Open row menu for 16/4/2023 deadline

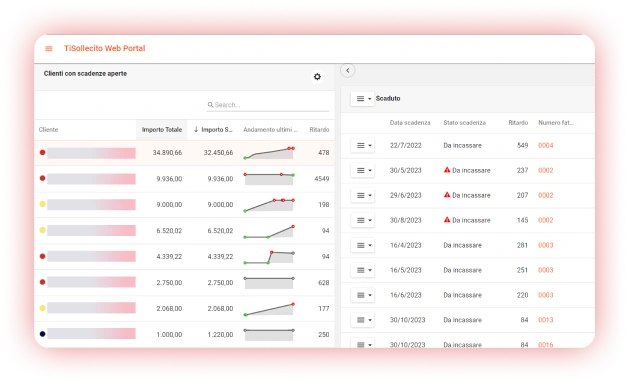(363, 245)
